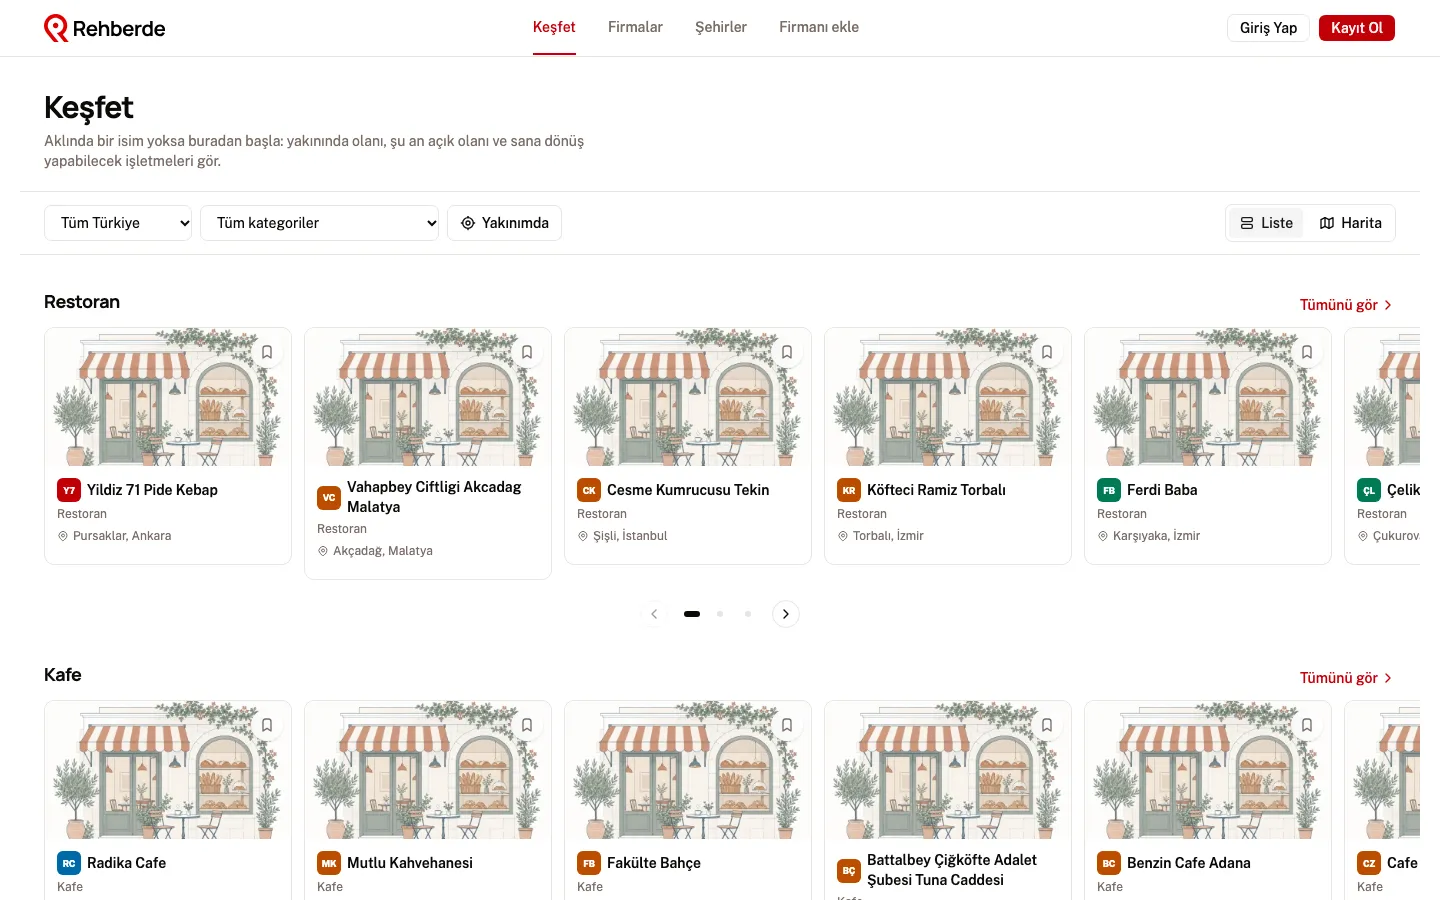Image resolution: width=1440 pixels, height=900 pixels.
Task: Click the YT badge on Yildiz 71
Action: (69, 490)
